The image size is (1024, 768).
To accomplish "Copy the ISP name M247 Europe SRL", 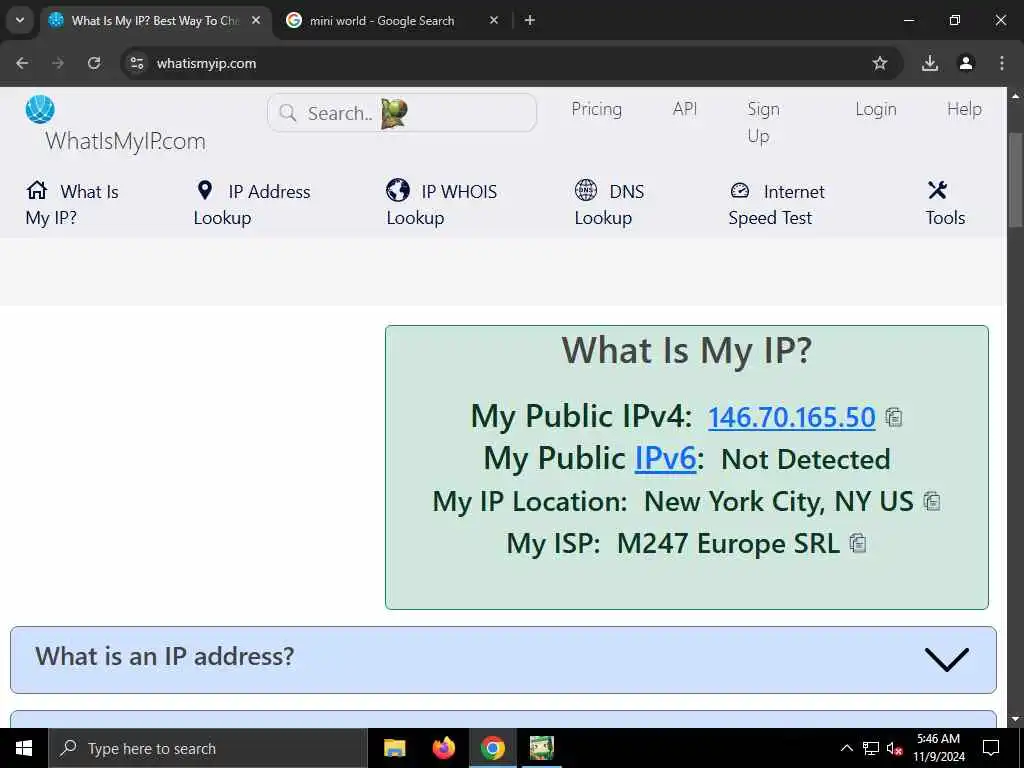I will 858,543.
